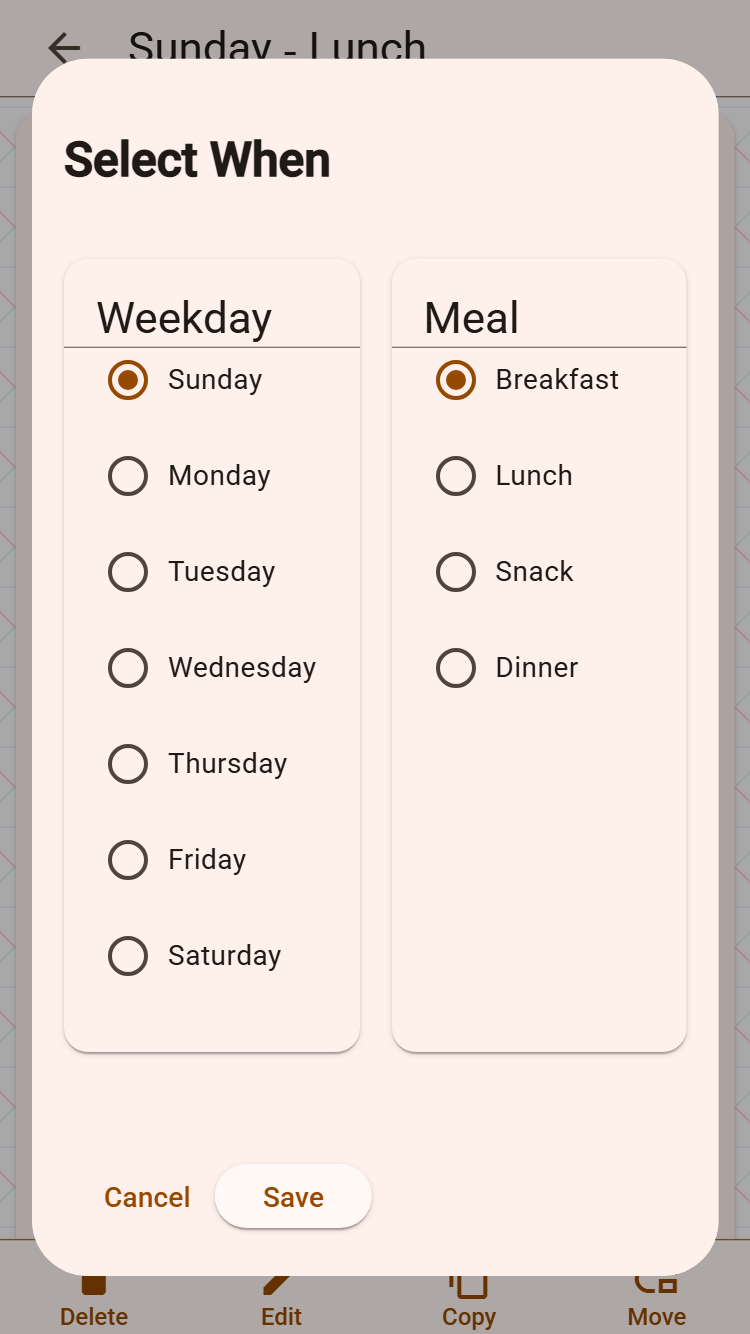Pick Saturday in the Weekday list
The width and height of the screenshot is (750, 1334).
[128, 956]
